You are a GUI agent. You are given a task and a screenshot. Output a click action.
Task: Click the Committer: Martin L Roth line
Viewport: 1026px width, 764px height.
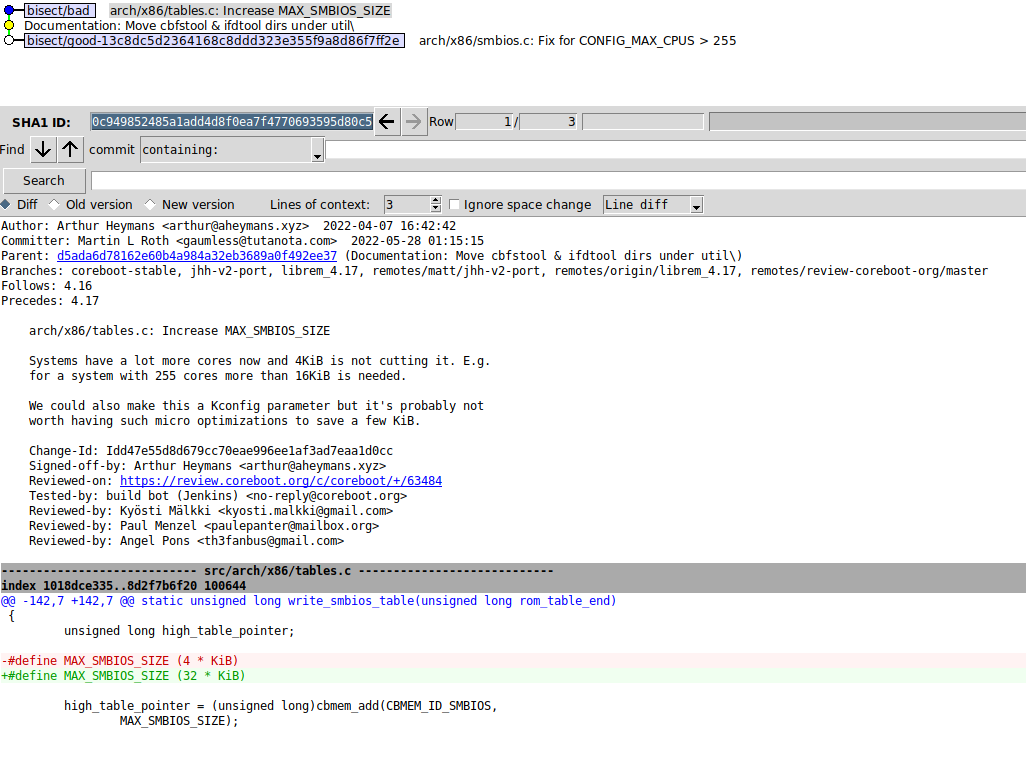(242, 241)
